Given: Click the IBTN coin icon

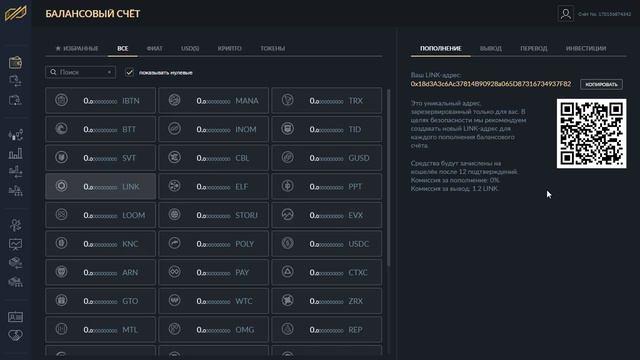Looking at the screenshot, I should point(61,100).
